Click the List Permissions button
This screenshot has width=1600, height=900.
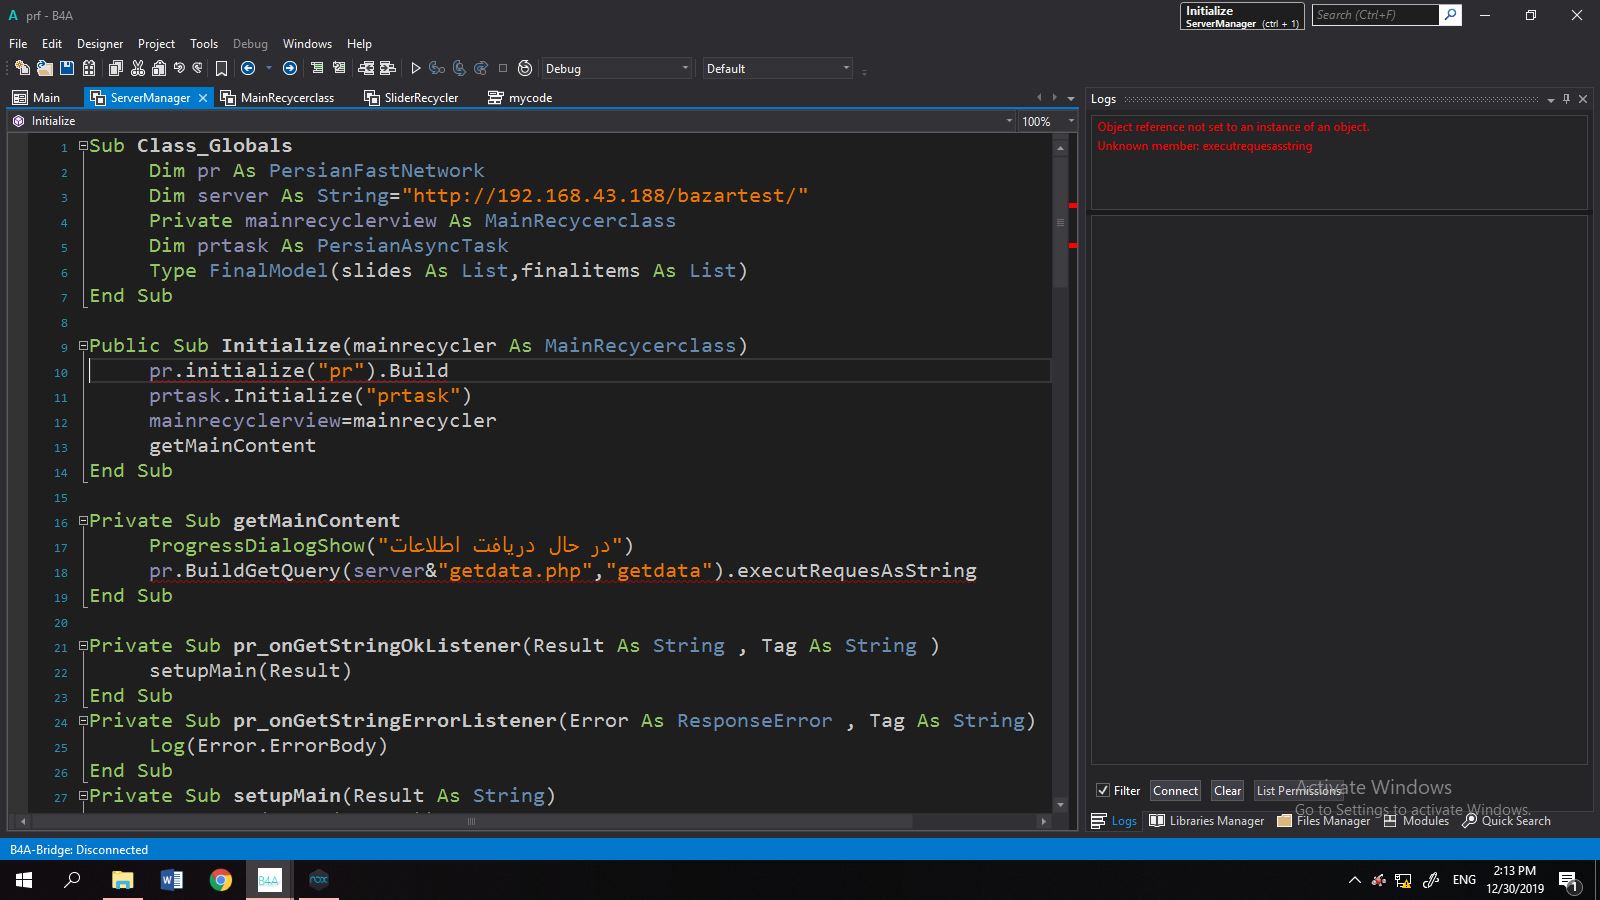pyautogui.click(x=1298, y=790)
